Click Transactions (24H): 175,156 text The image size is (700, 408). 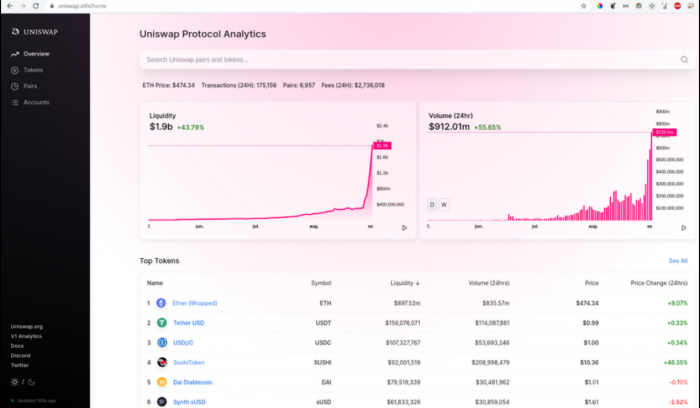(x=239, y=85)
